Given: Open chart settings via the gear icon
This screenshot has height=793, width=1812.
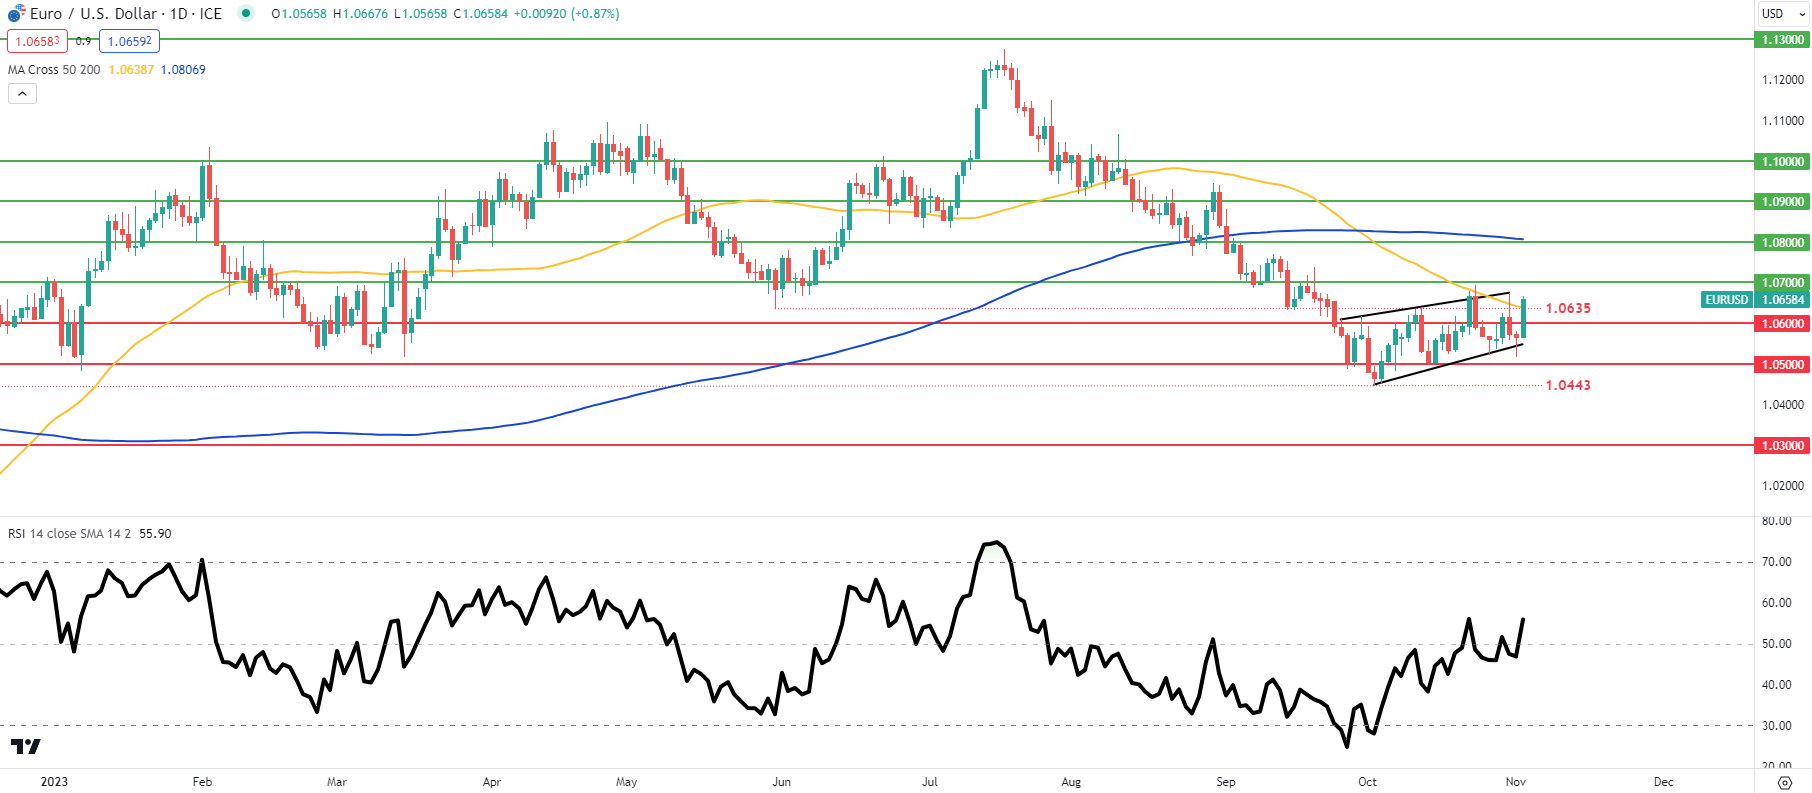Looking at the screenshot, I should (x=1785, y=782).
